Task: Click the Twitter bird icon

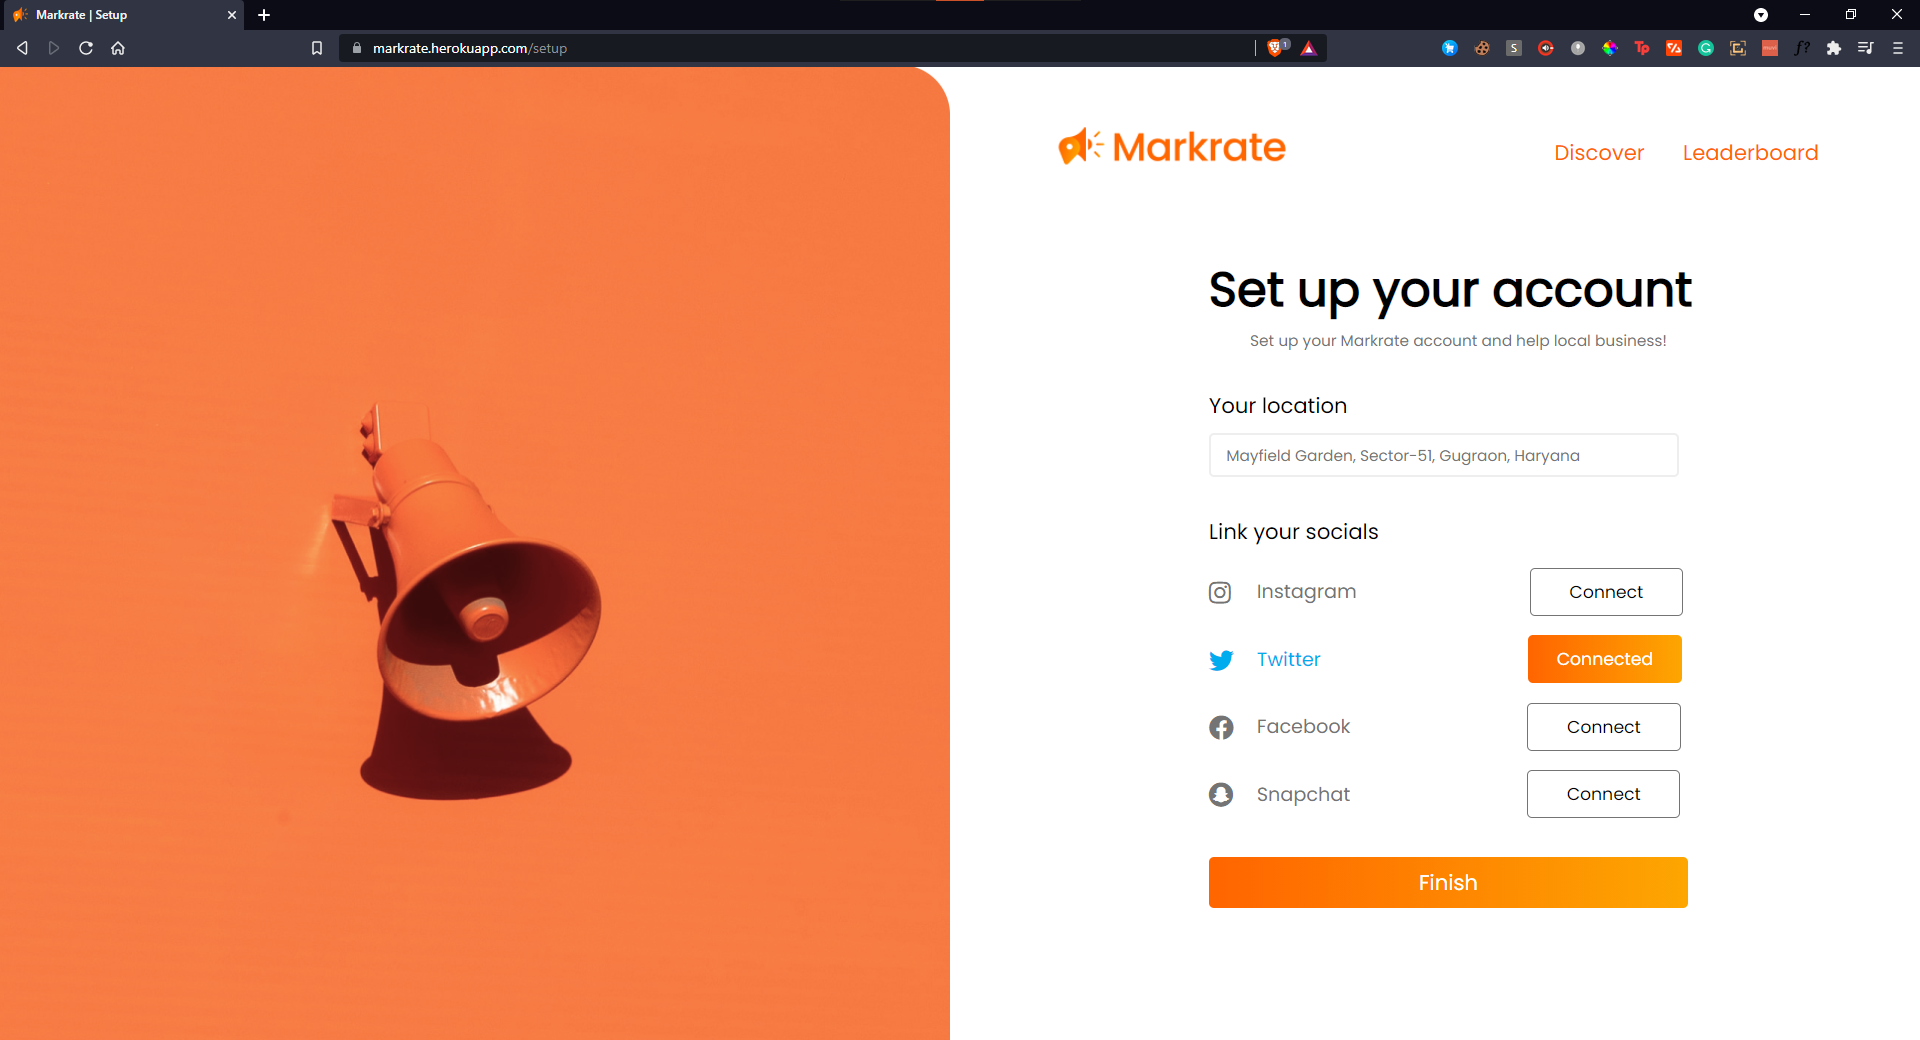Action: (x=1221, y=660)
